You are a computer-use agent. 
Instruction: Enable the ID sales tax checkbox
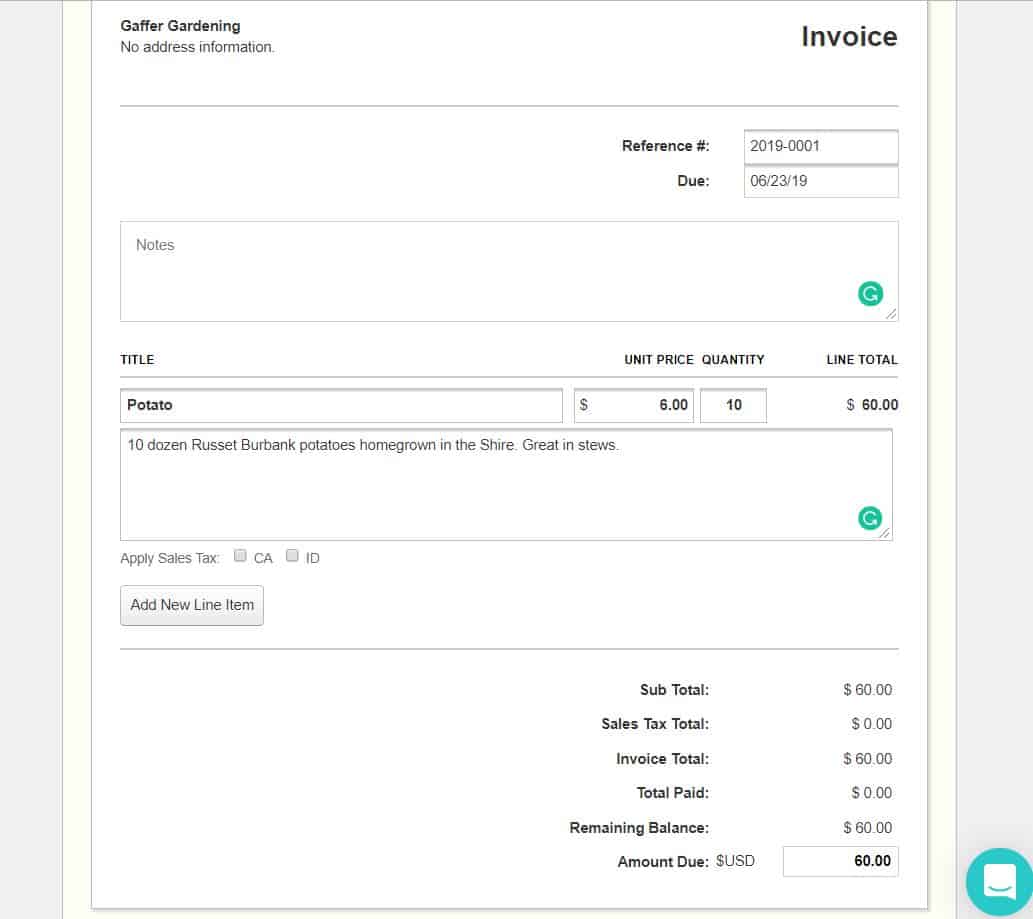pos(292,556)
